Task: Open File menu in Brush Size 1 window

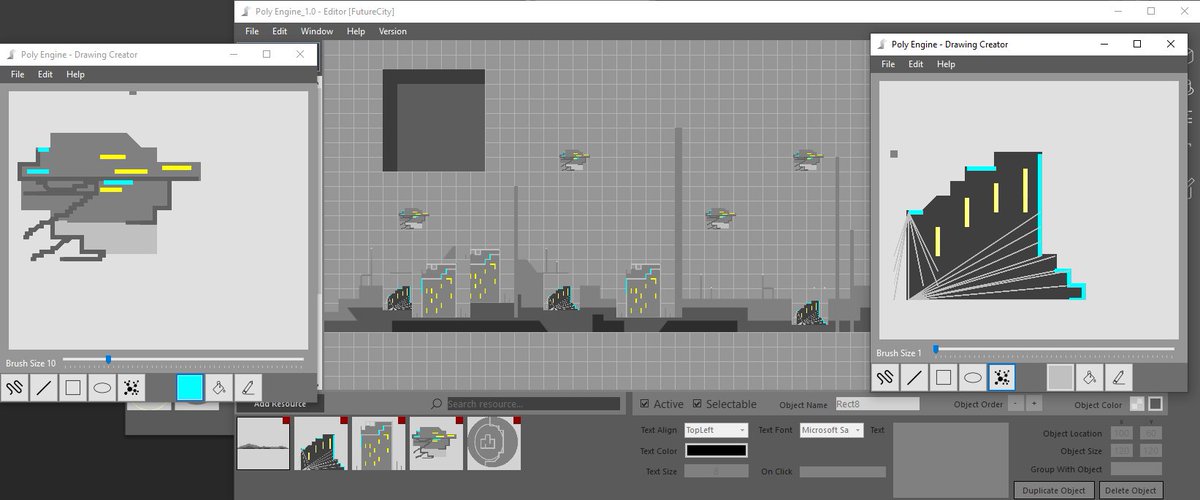Action: (888, 64)
